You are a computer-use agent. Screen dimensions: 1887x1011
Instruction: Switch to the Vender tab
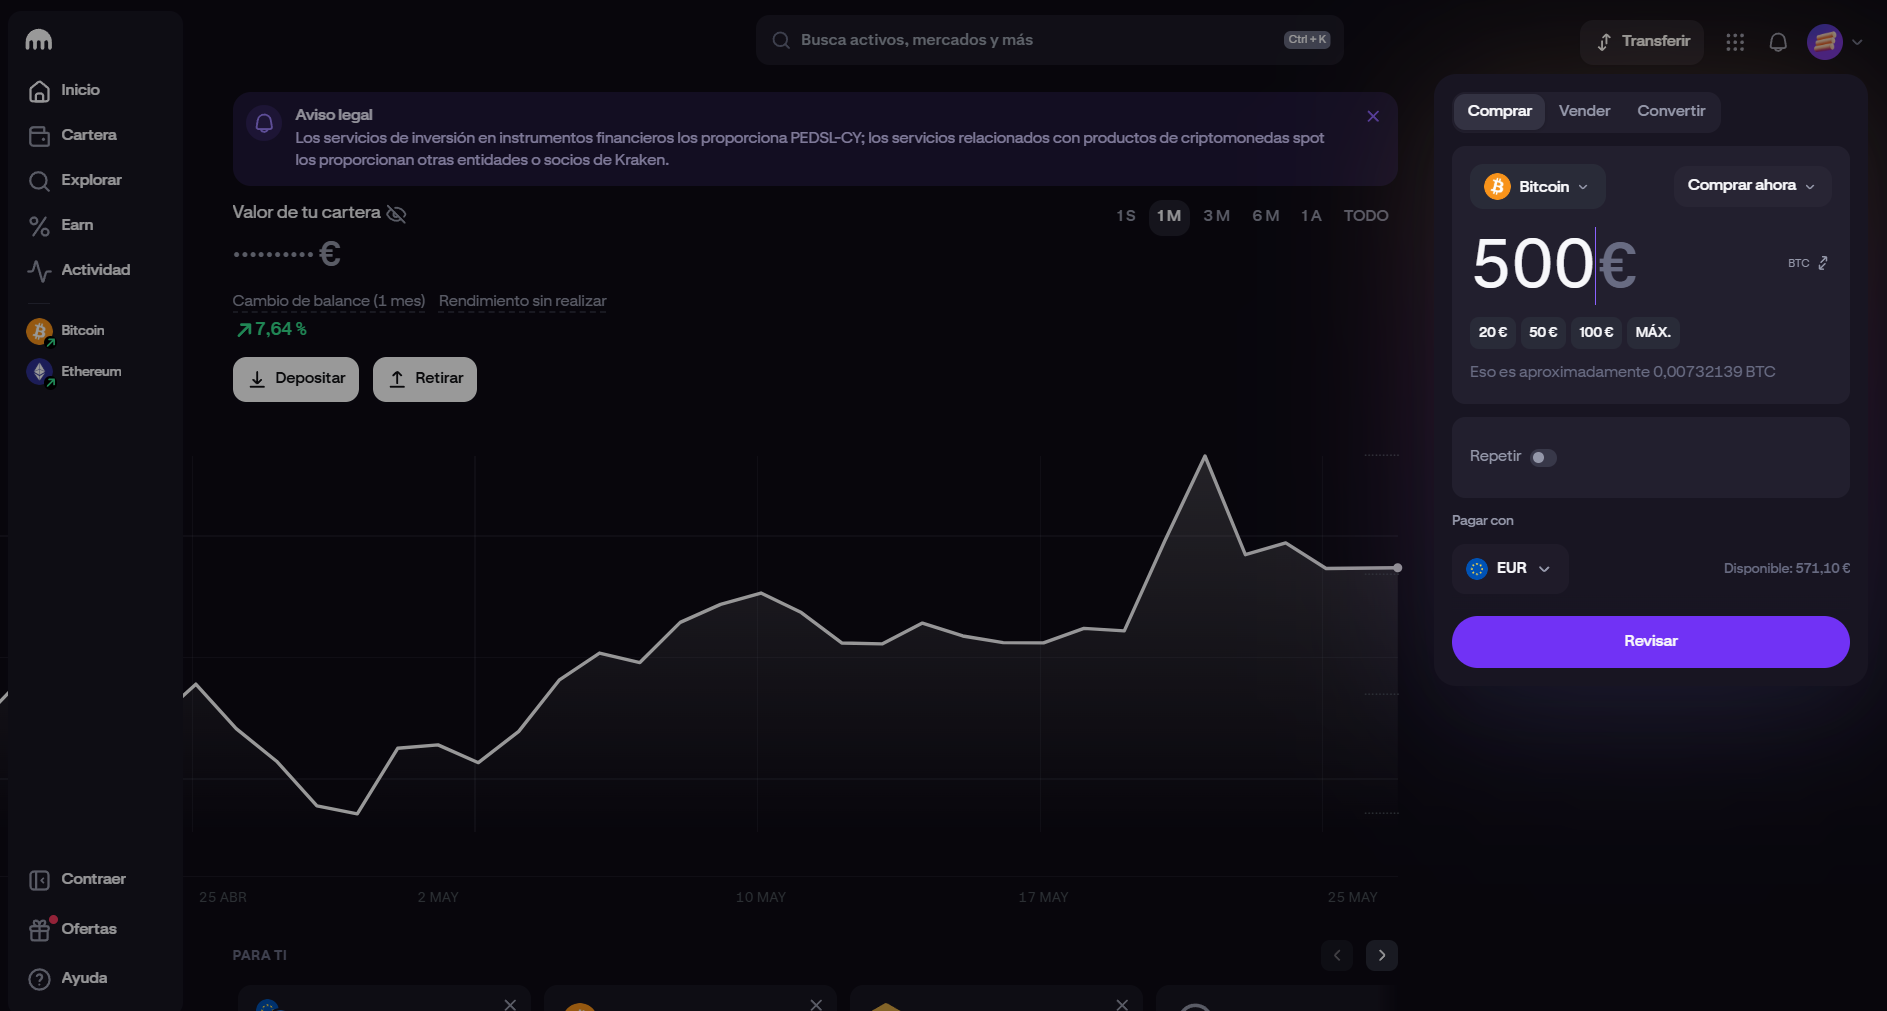1584,111
